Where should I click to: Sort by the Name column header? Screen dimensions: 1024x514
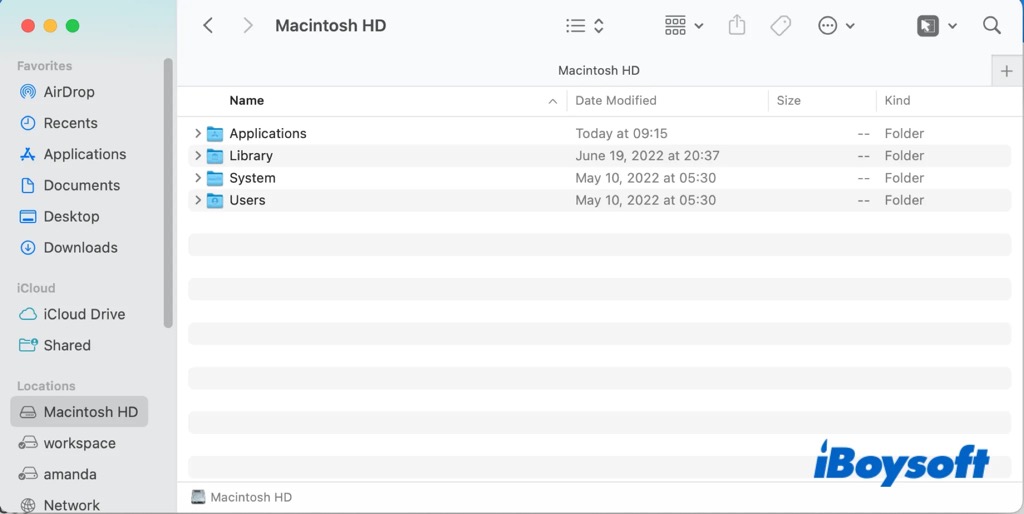[246, 101]
